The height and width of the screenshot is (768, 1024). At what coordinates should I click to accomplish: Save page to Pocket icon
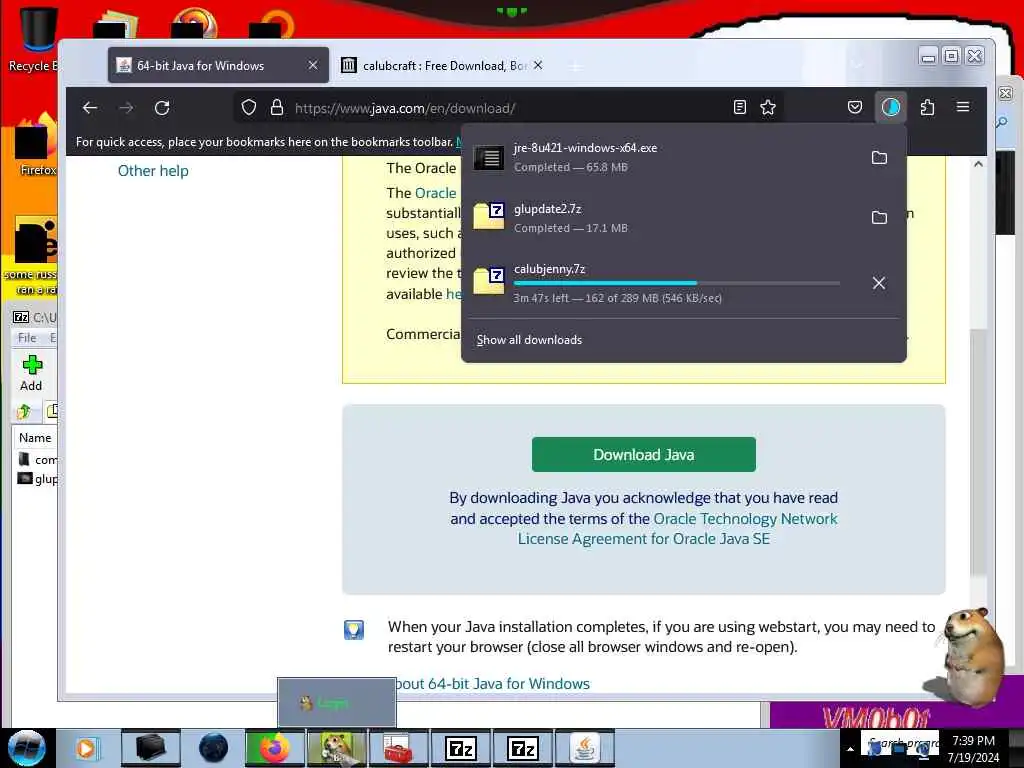(855, 108)
